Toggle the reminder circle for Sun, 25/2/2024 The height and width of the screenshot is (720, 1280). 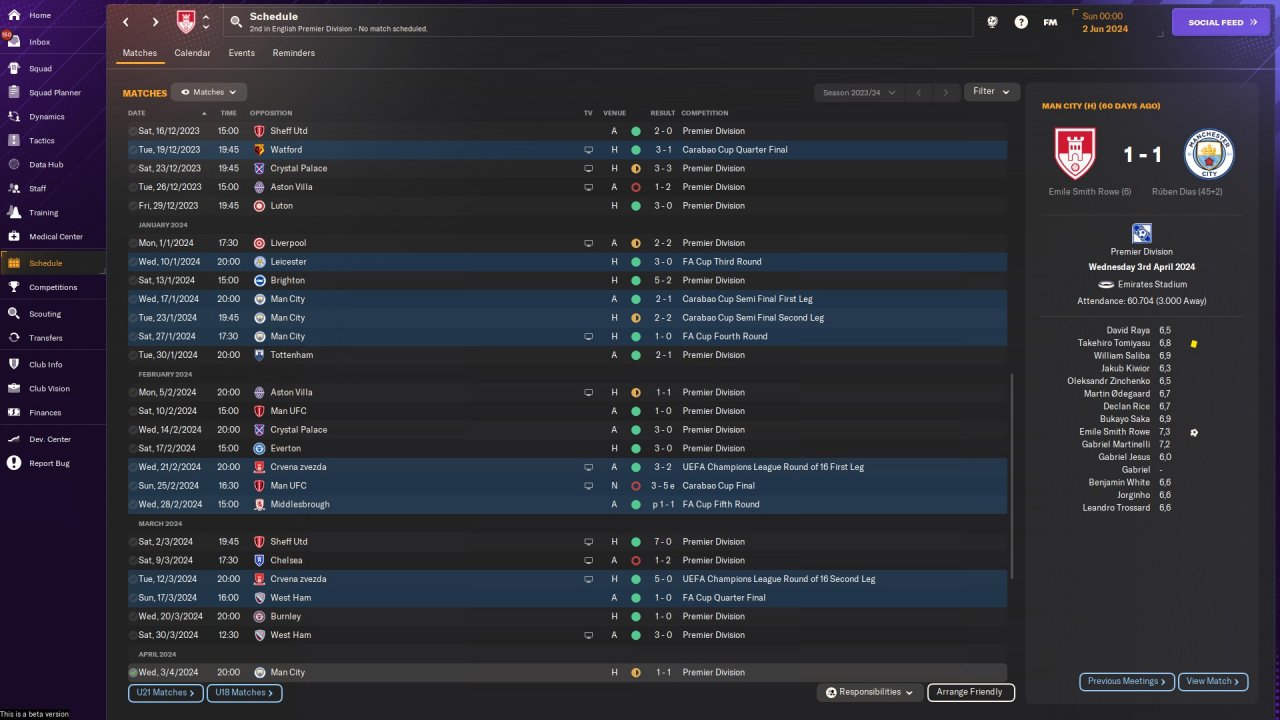point(133,486)
